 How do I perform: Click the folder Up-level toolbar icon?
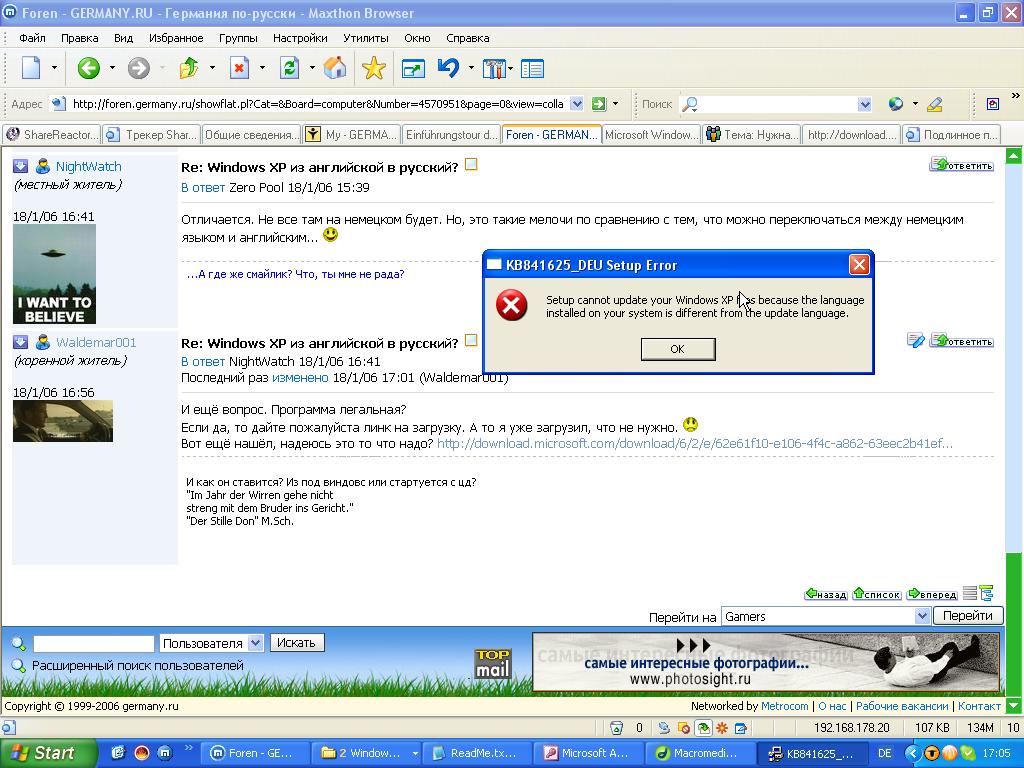coord(189,67)
